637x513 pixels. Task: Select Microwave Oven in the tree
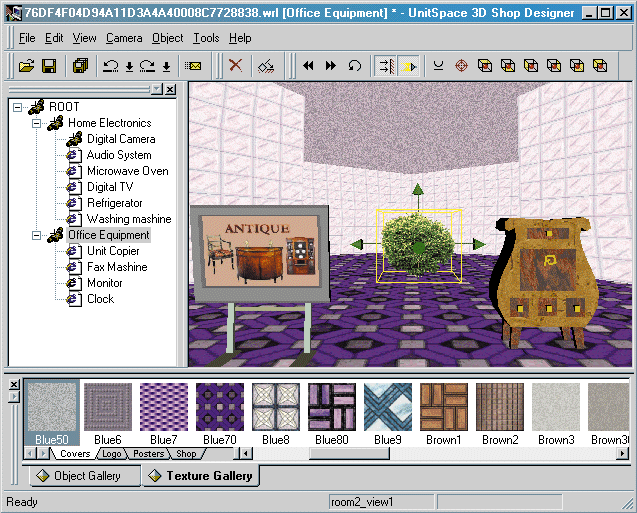[x=127, y=171]
